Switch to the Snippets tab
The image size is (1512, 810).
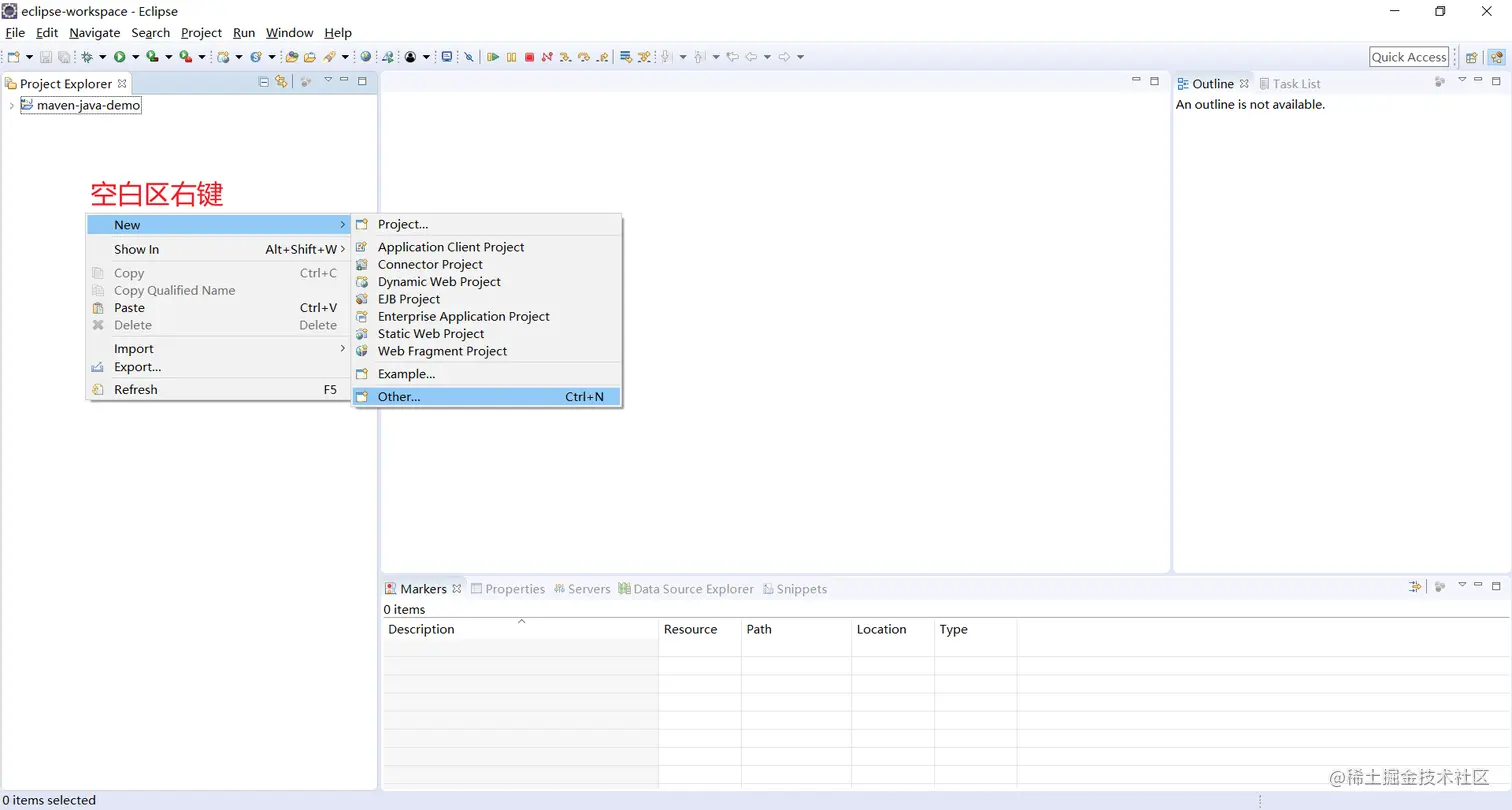click(x=795, y=589)
